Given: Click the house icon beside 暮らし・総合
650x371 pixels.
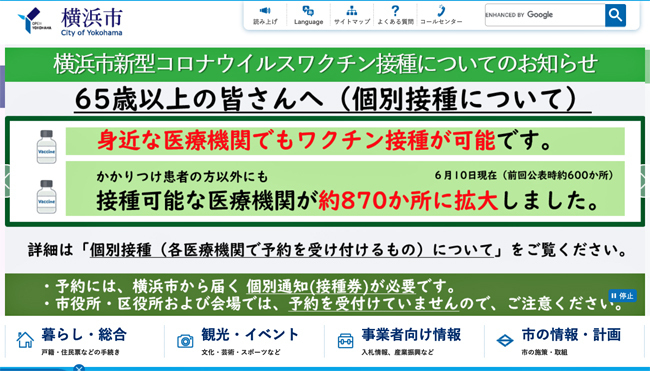Looking at the screenshot, I should tap(25, 340).
